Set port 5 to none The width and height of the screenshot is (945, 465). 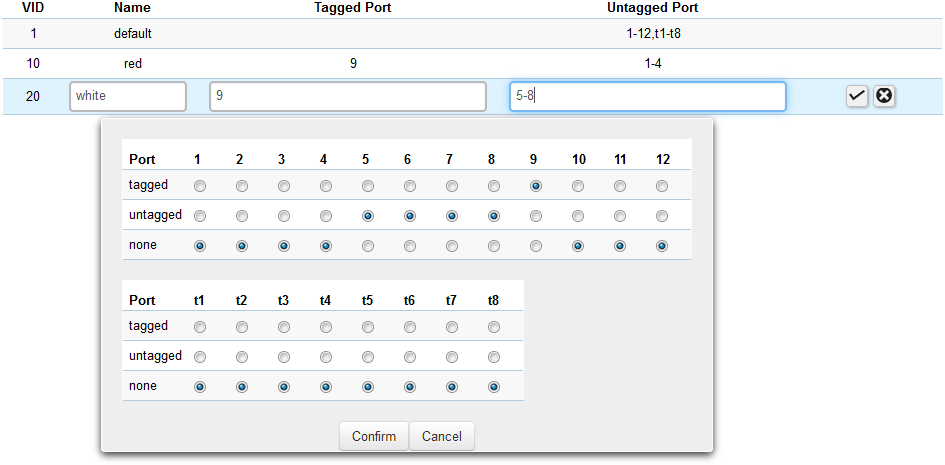click(x=368, y=246)
